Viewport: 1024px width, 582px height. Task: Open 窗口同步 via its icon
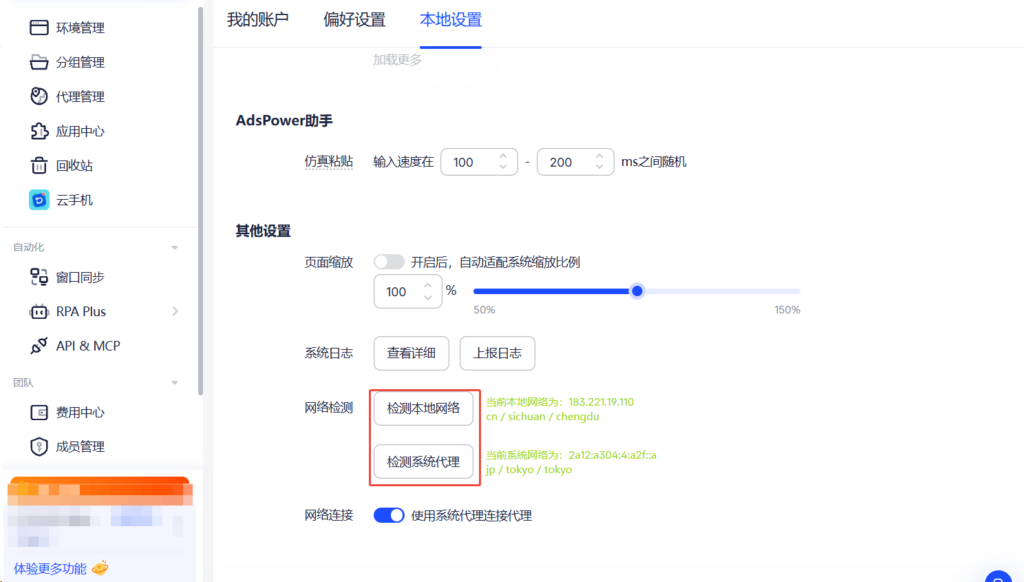(x=39, y=277)
